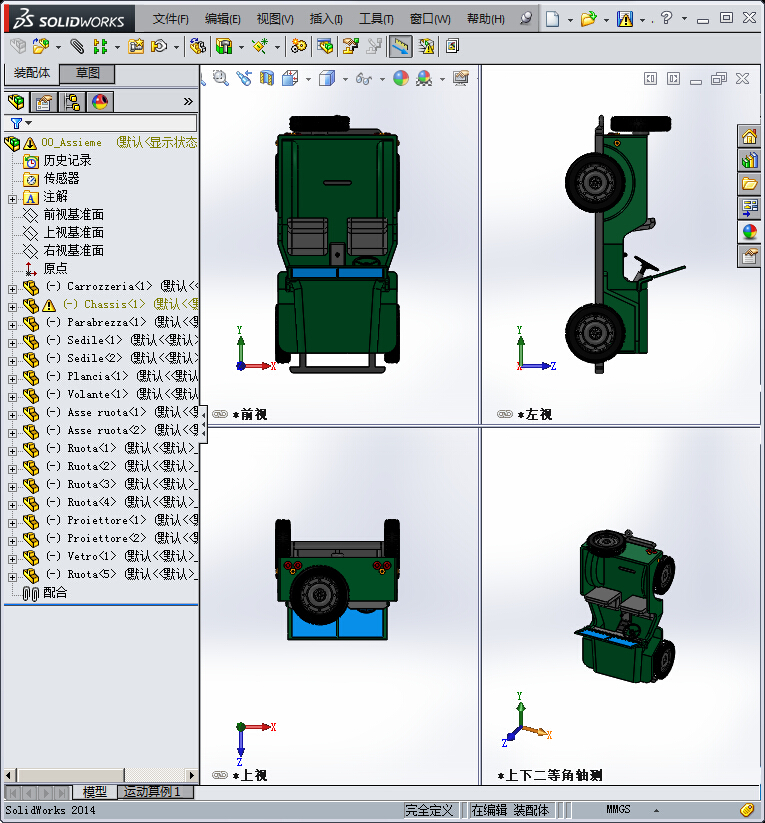
Task: Toggle hide/show items glasses icon
Action: pyautogui.click(x=363, y=79)
